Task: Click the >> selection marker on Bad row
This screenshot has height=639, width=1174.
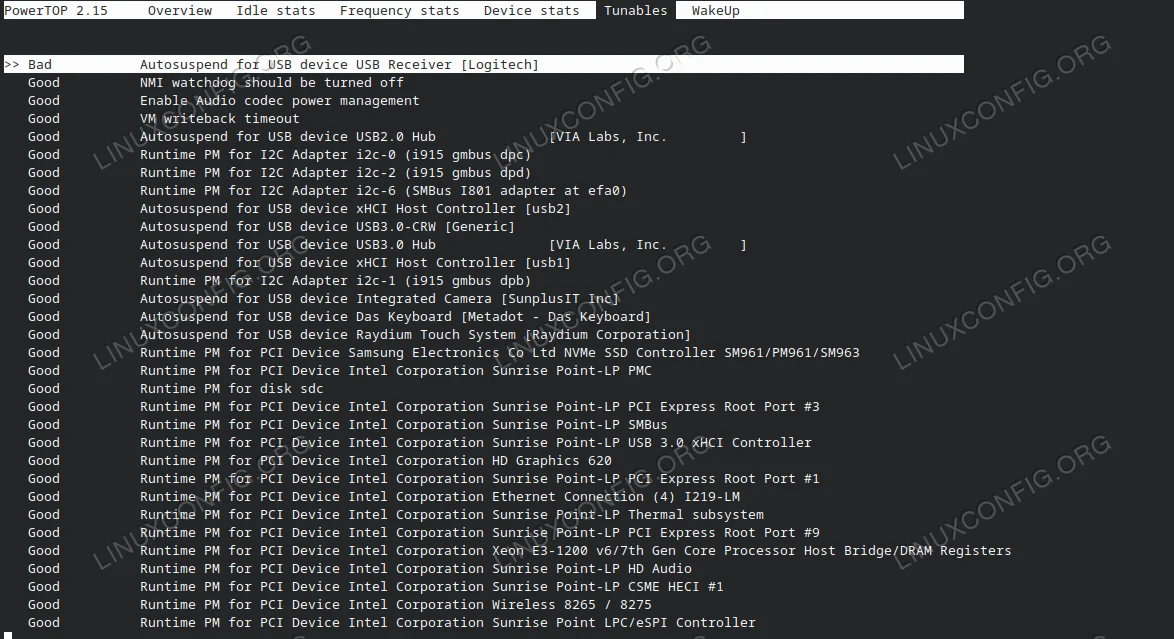Action: (12, 64)
